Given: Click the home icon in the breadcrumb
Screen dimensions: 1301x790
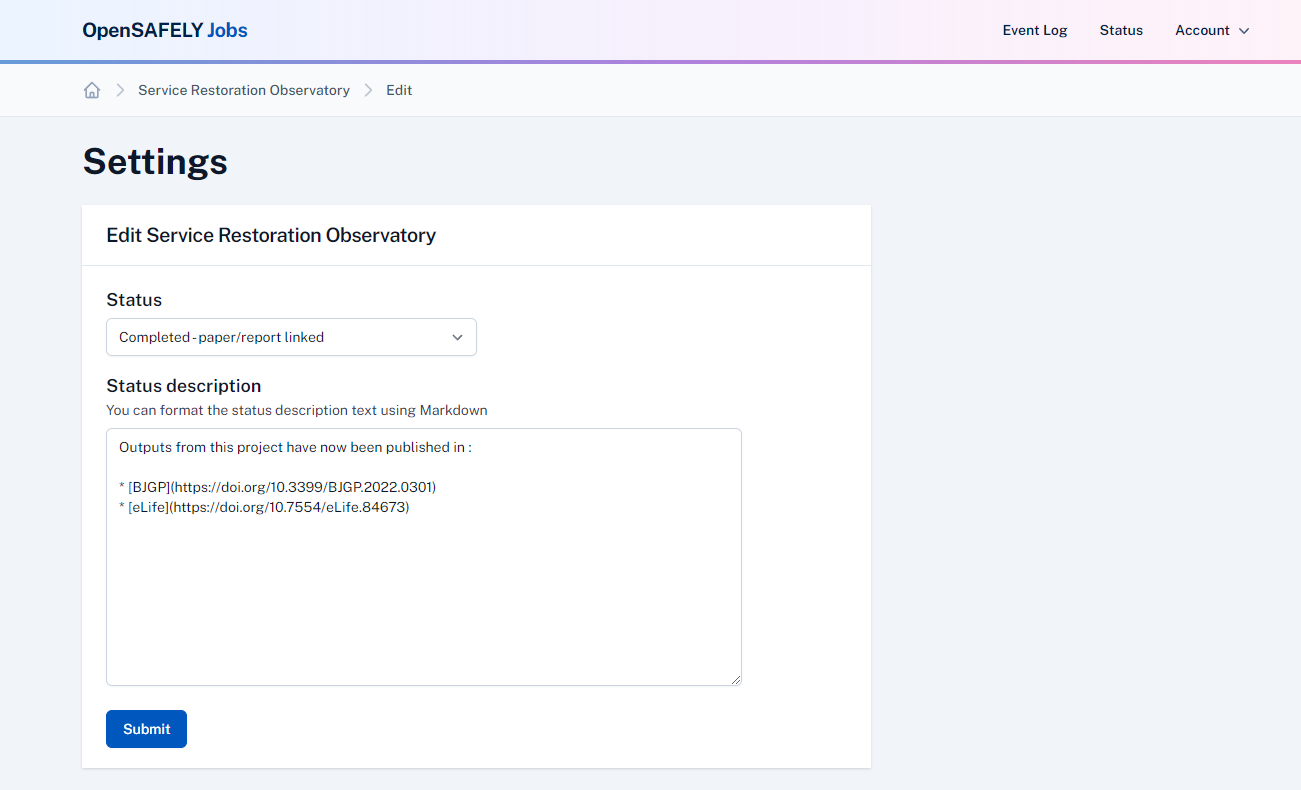Looking at the screenshot, I should pos(92,90).
